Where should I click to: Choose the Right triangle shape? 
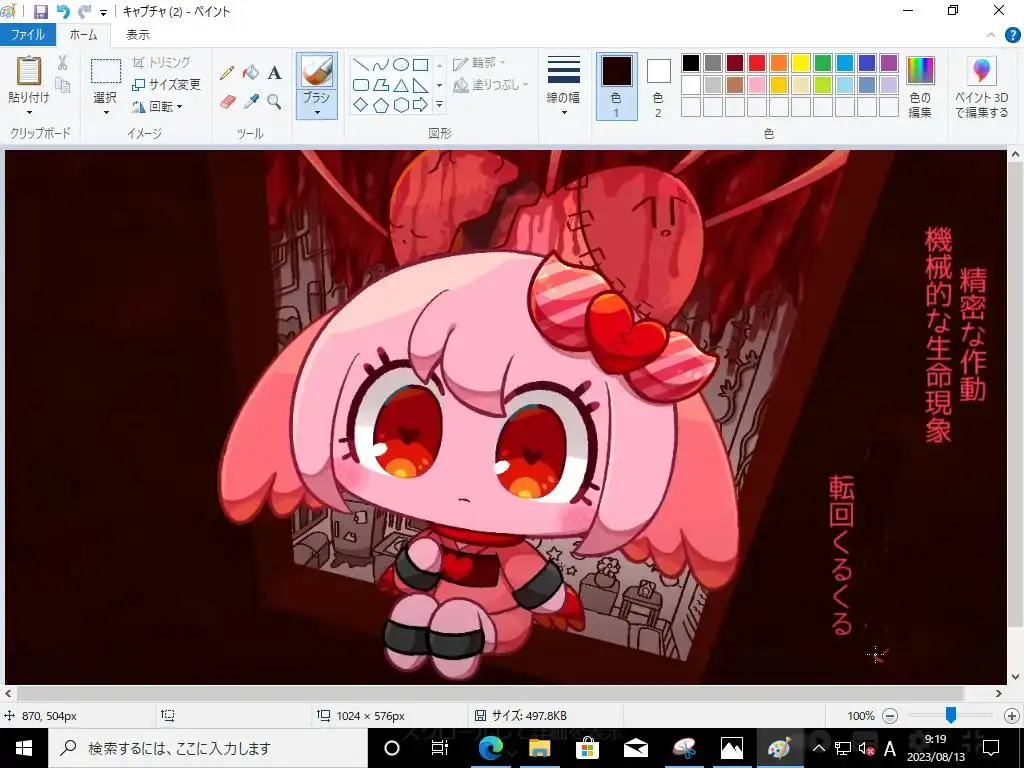421,85
